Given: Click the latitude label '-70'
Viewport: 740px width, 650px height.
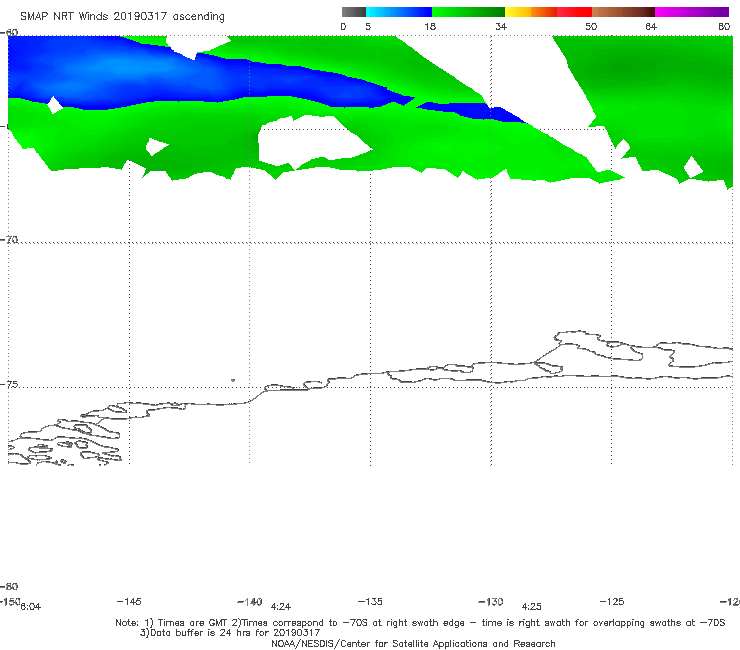Looking at the screenshot, I should pos(9,240).
